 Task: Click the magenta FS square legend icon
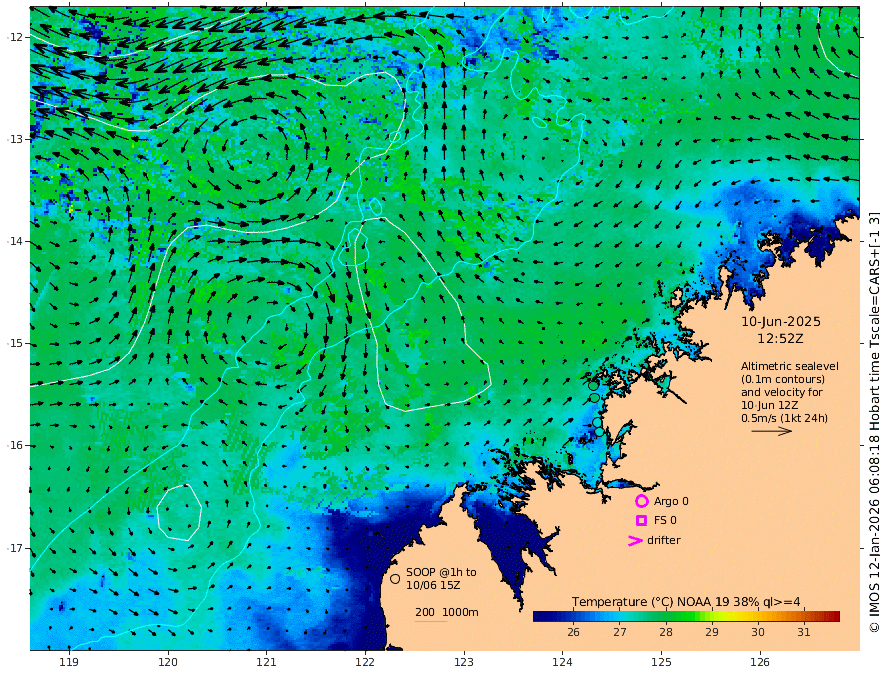coord(641,521)
